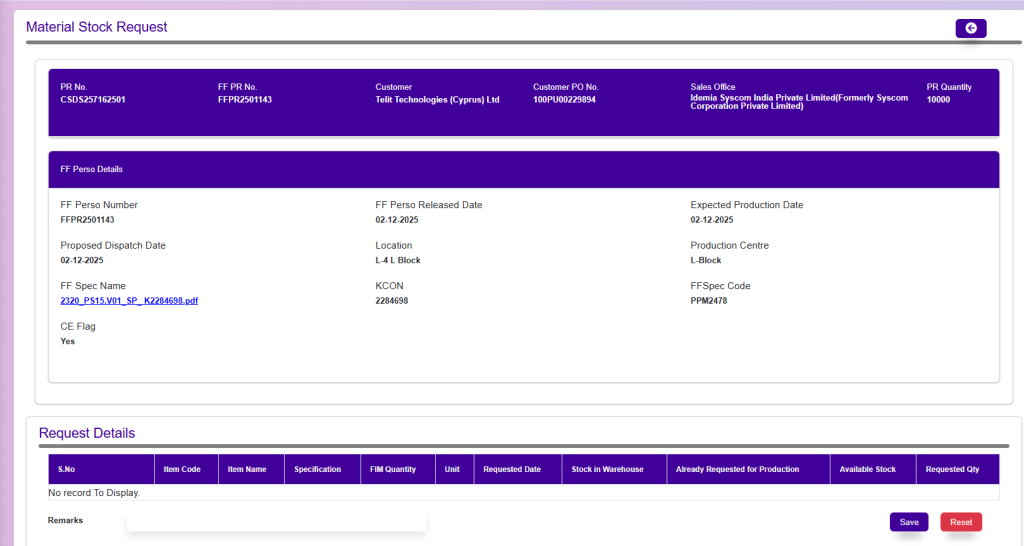Click Already Requested for Production header
Screen dimensions: 1024x546
[737, 469]
